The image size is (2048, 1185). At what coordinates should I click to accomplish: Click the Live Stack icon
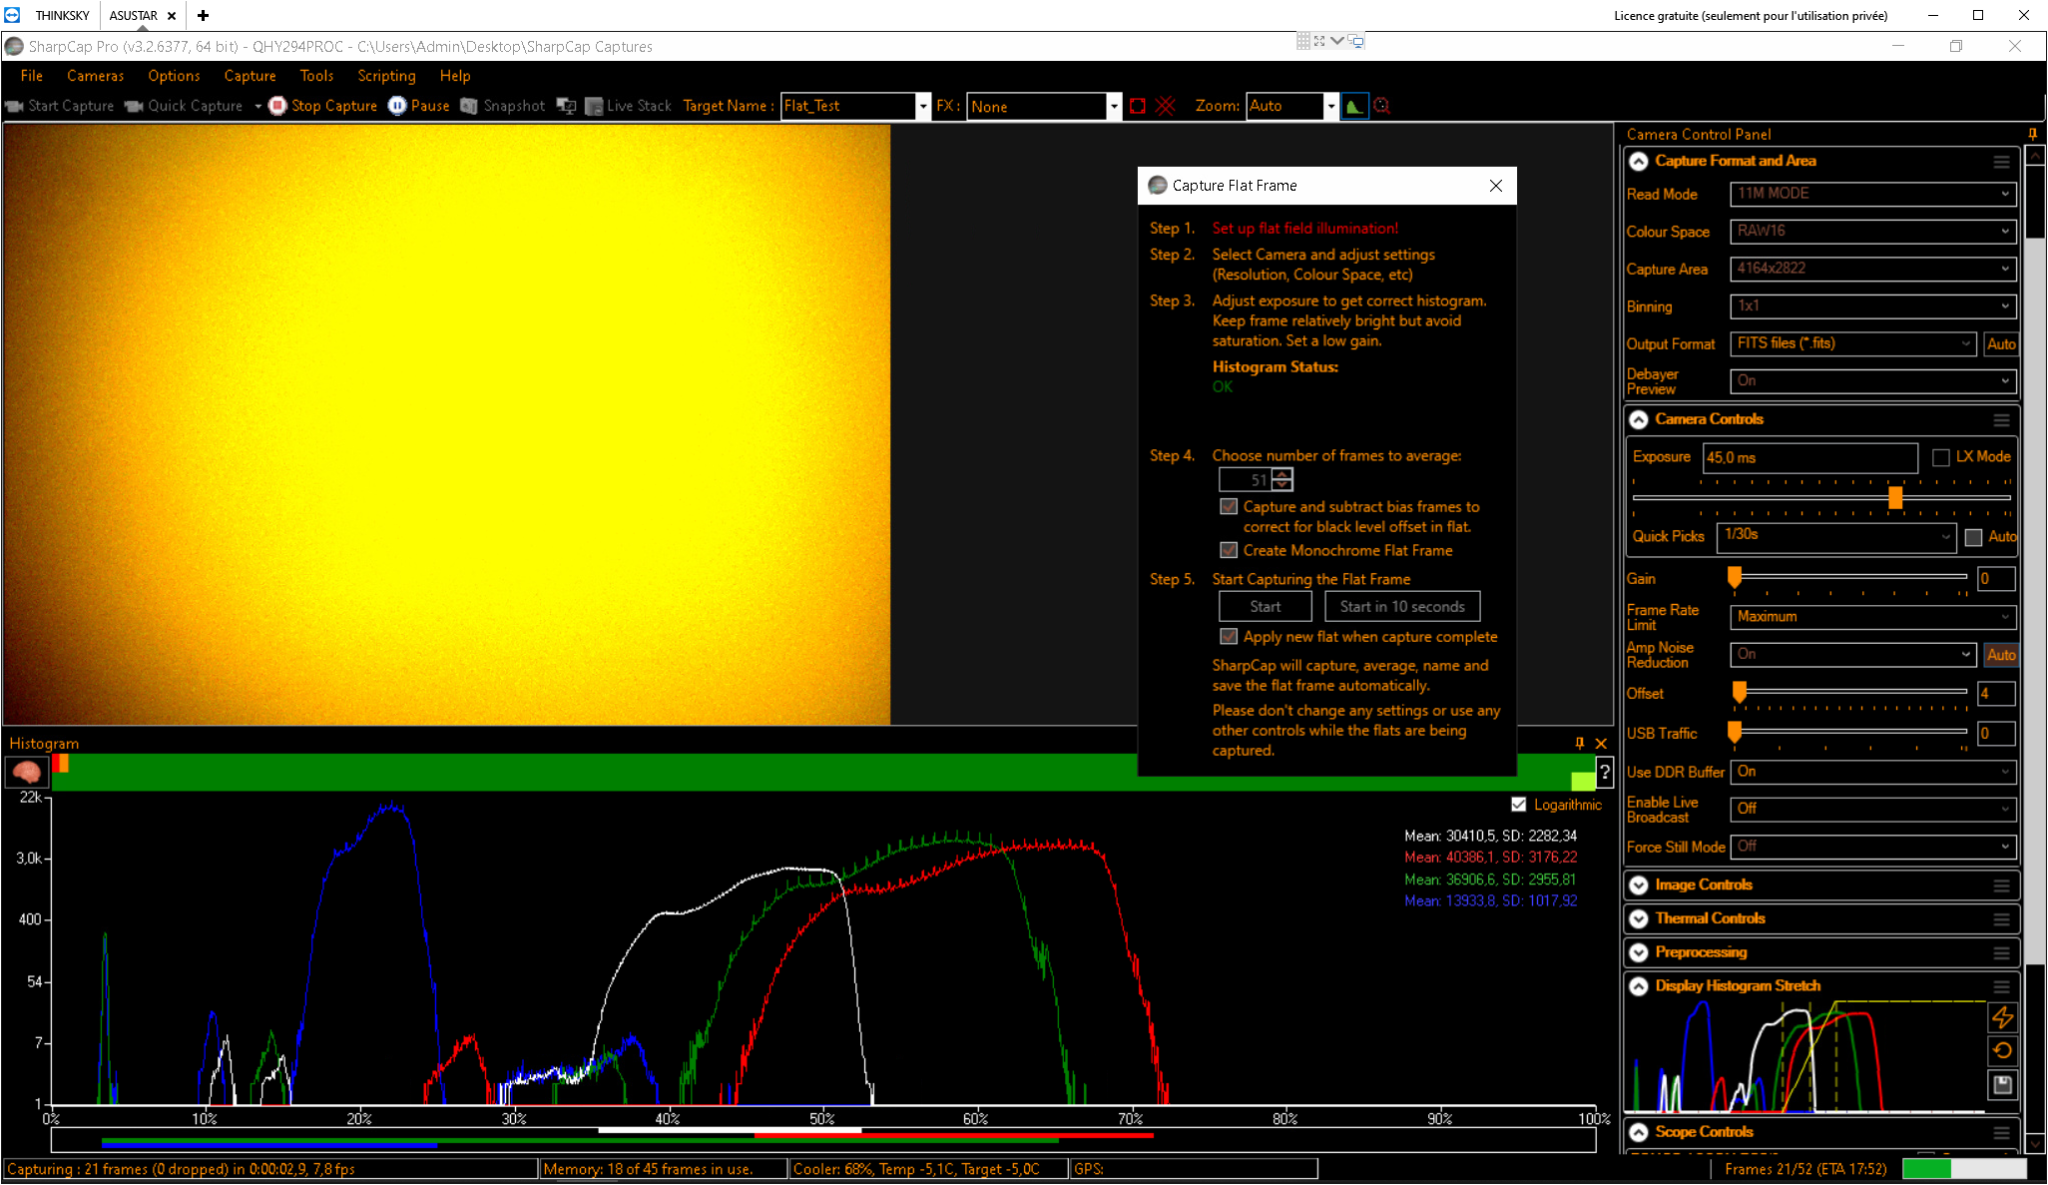coord(594,106)
